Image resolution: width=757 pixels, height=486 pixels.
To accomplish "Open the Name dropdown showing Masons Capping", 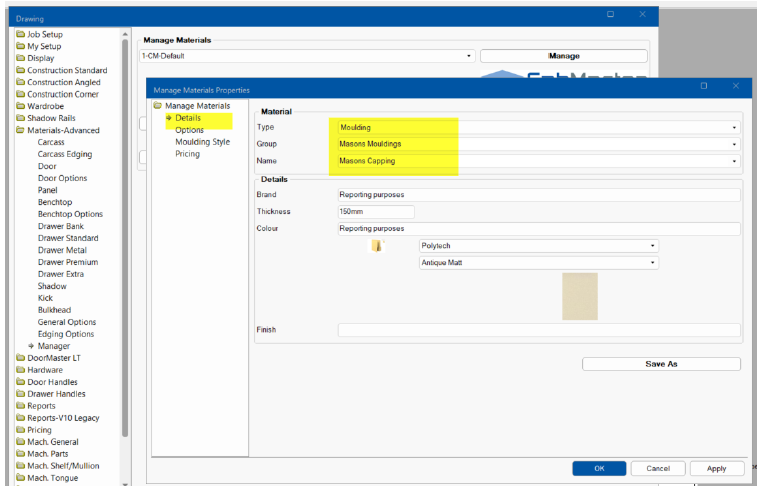I will (x=539, y=161).
